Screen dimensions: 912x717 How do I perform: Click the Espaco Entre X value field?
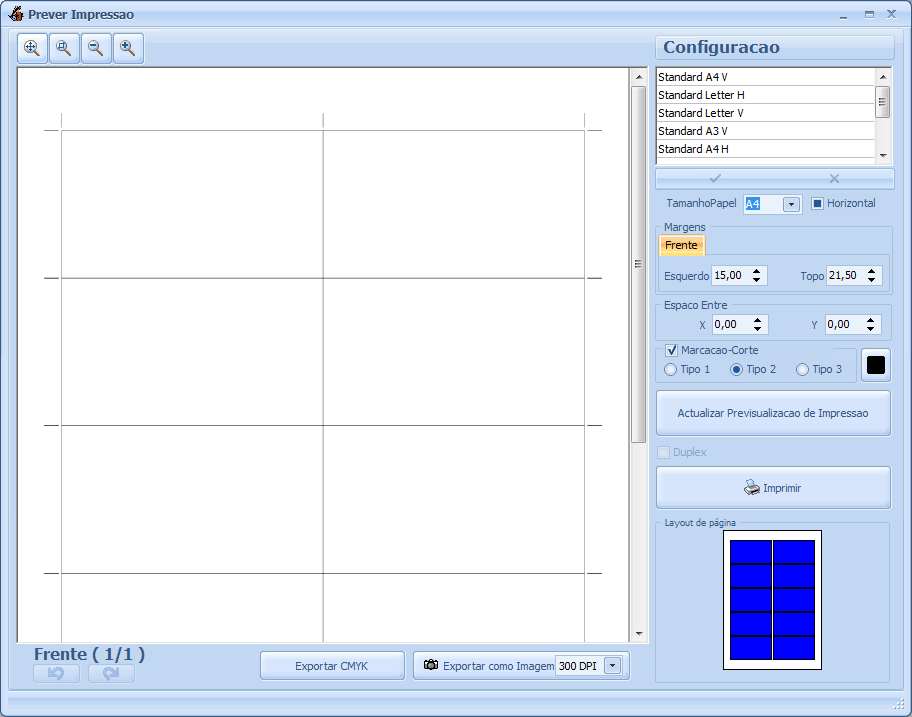tap(732, 324)
